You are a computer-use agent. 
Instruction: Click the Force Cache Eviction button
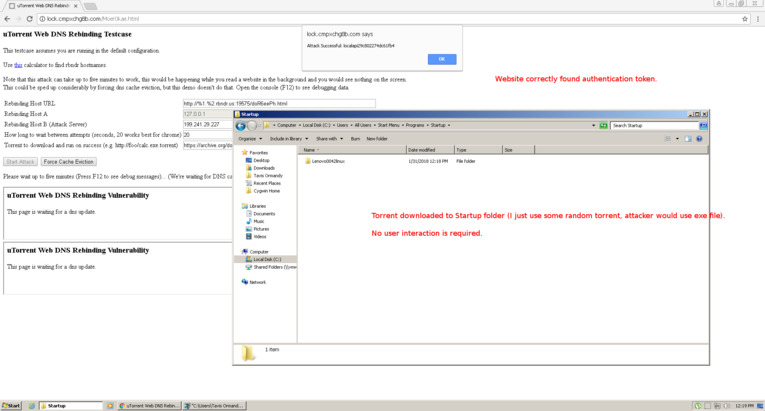coord(69,162)
